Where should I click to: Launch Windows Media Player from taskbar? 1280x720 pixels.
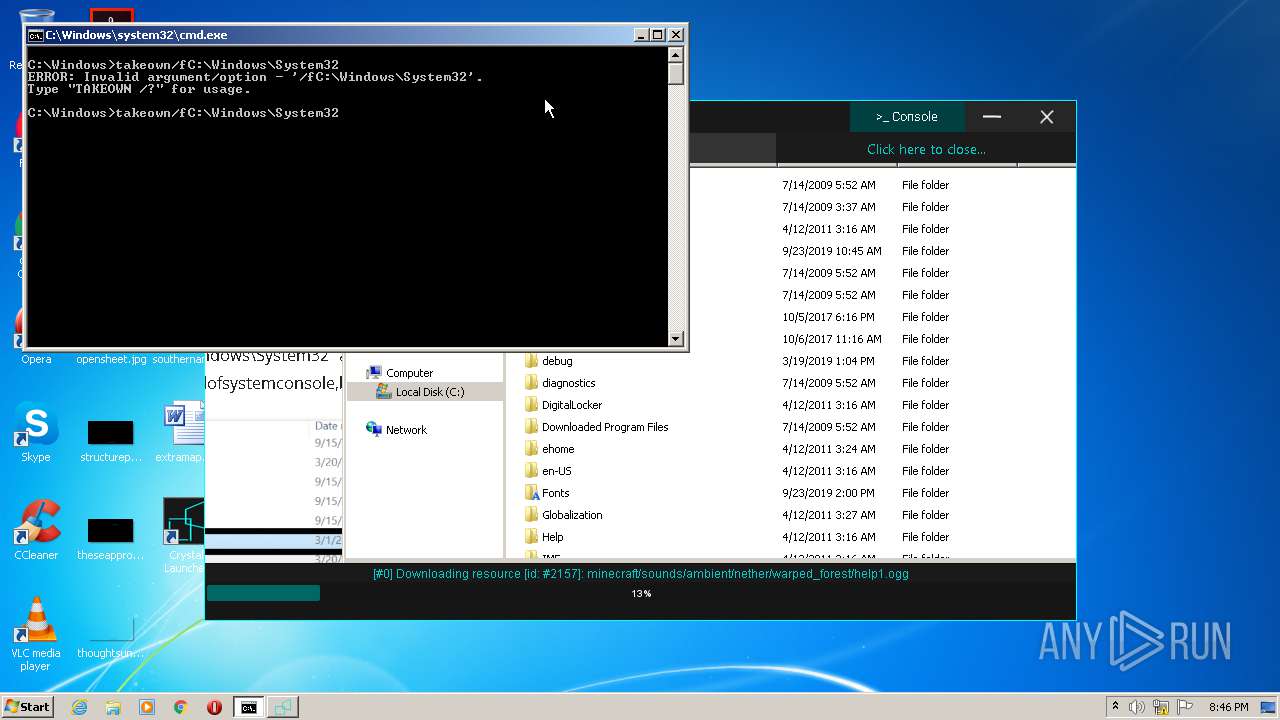(147, 707)
